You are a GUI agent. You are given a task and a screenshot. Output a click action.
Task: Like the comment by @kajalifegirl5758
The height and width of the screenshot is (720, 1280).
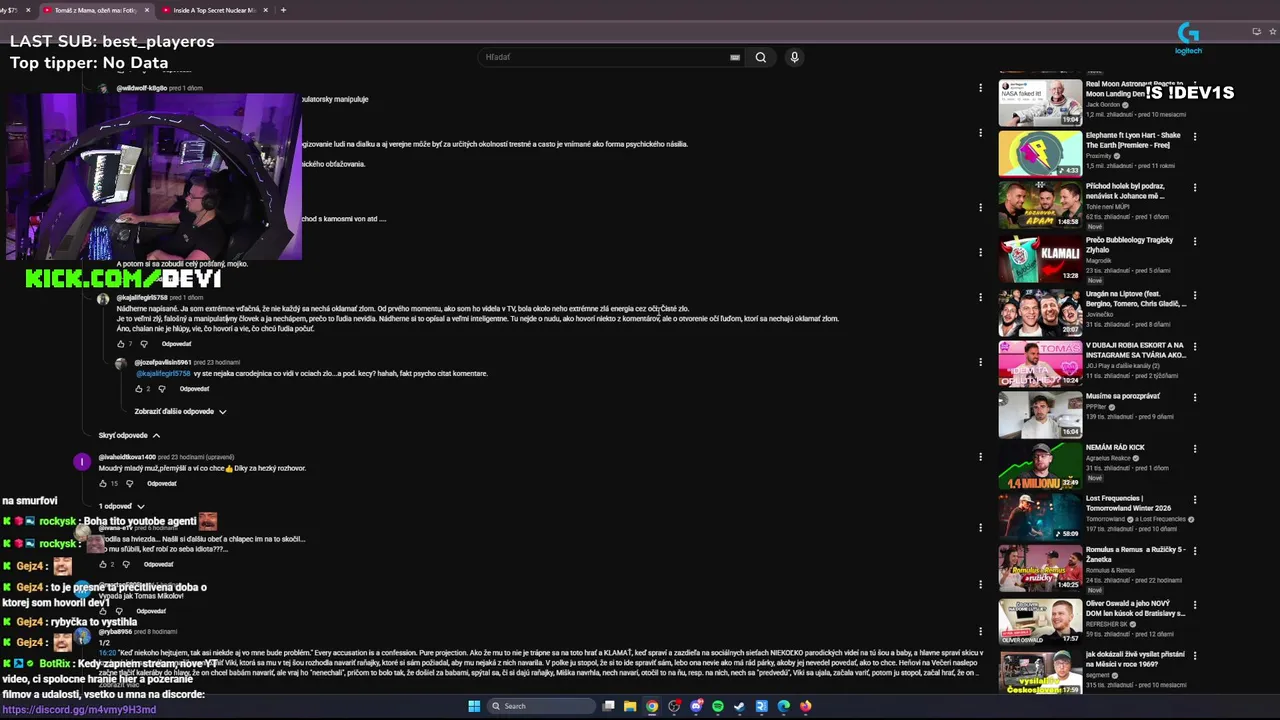coord(120,344)
